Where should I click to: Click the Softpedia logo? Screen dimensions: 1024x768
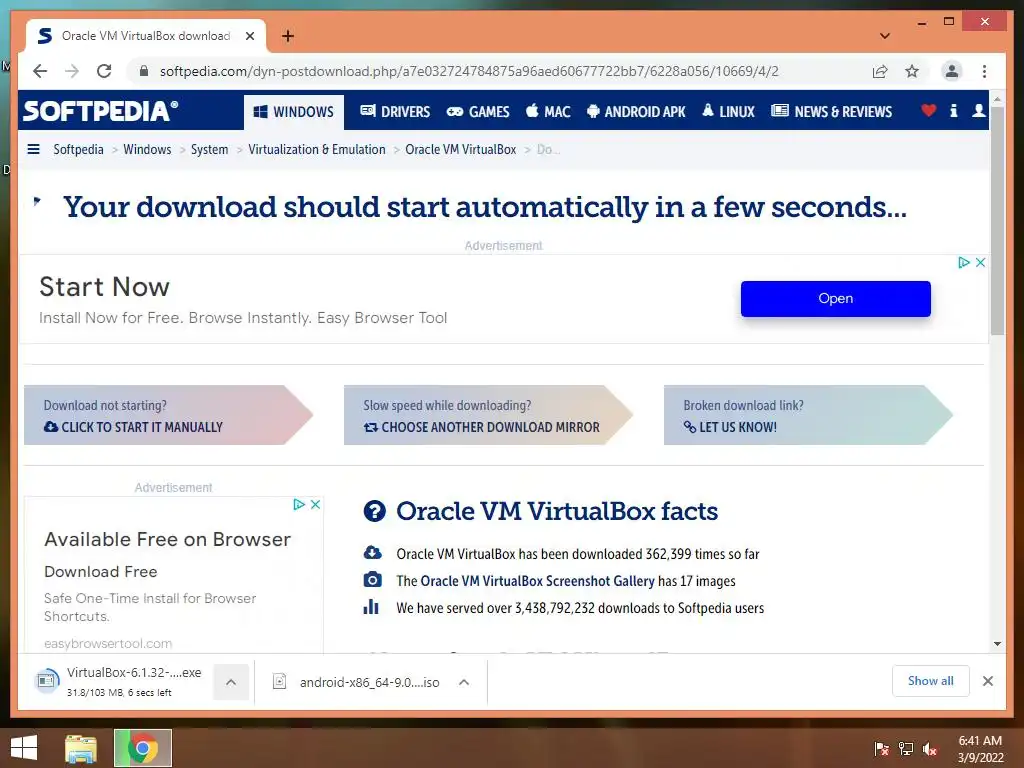[x=101, y=111]
